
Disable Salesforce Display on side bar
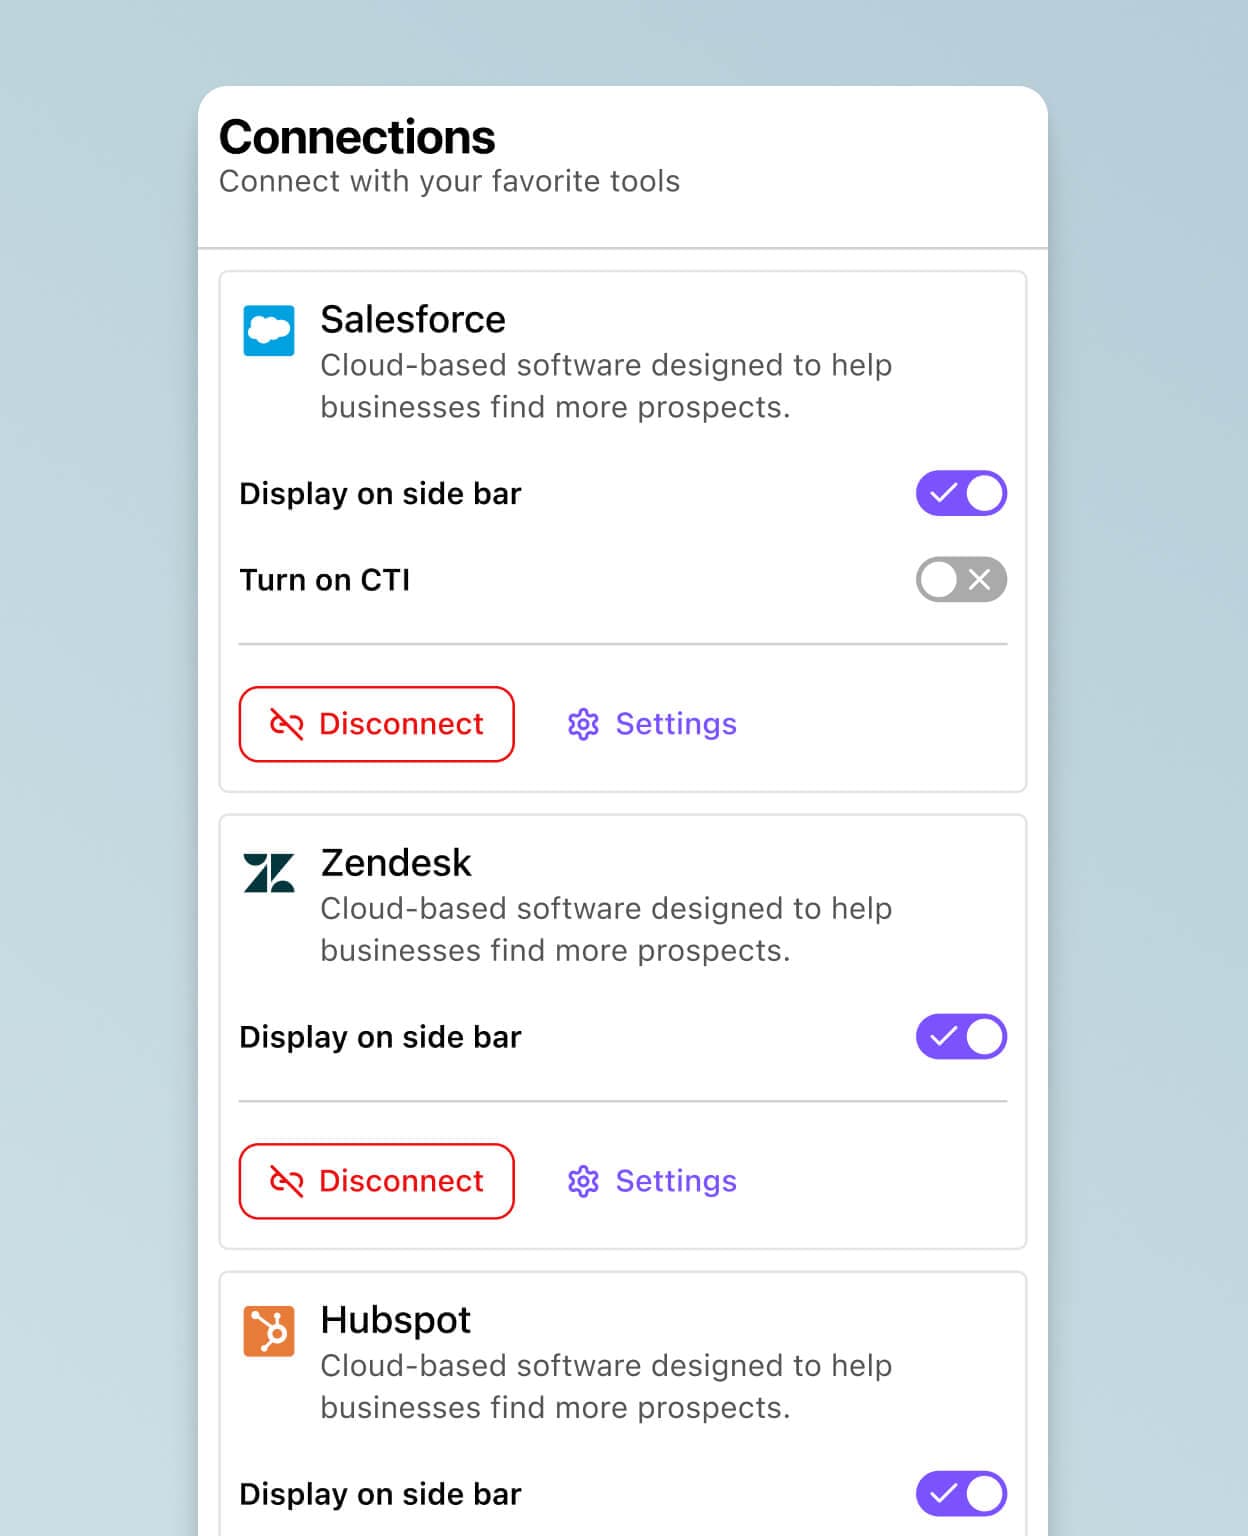(x=961, y=494)
